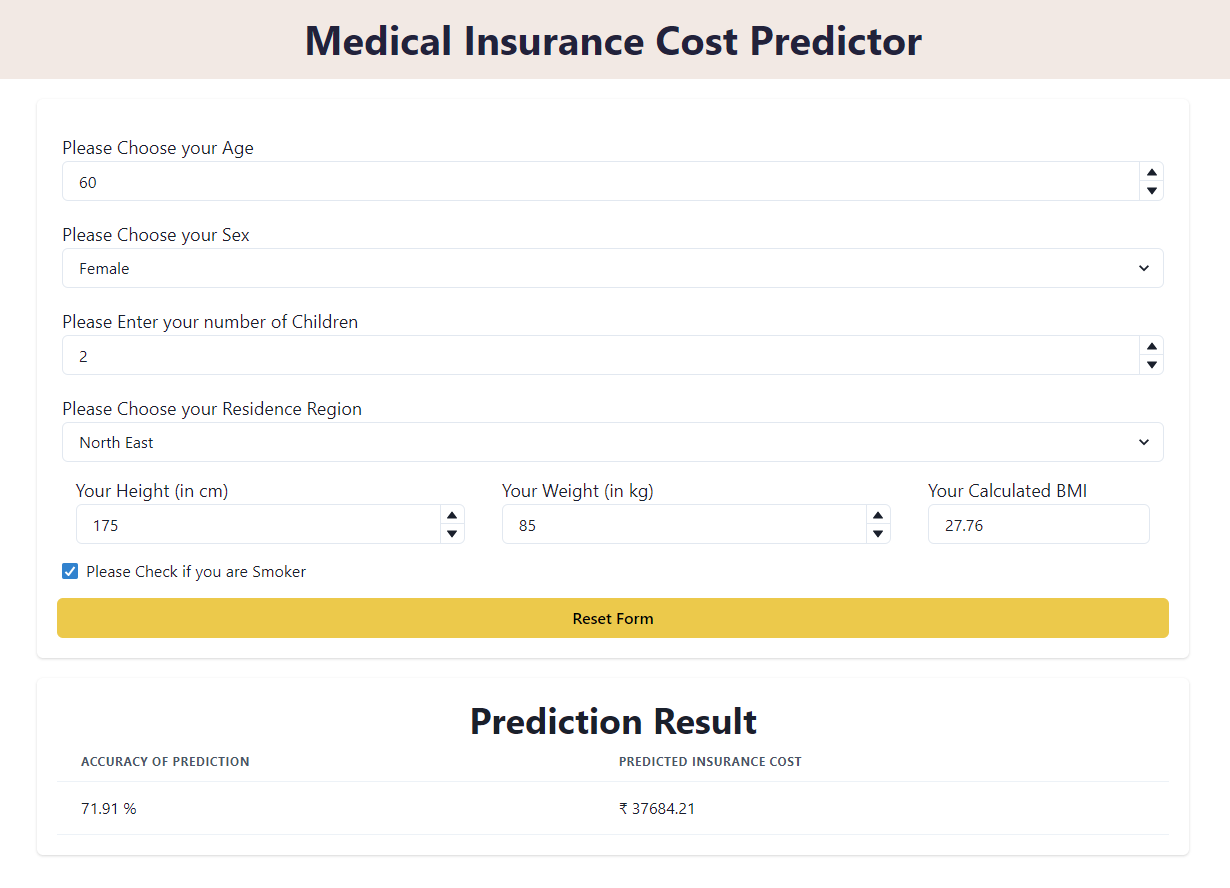
Task: Click the 'Prediction Result' heading
Action: point(613,721)
